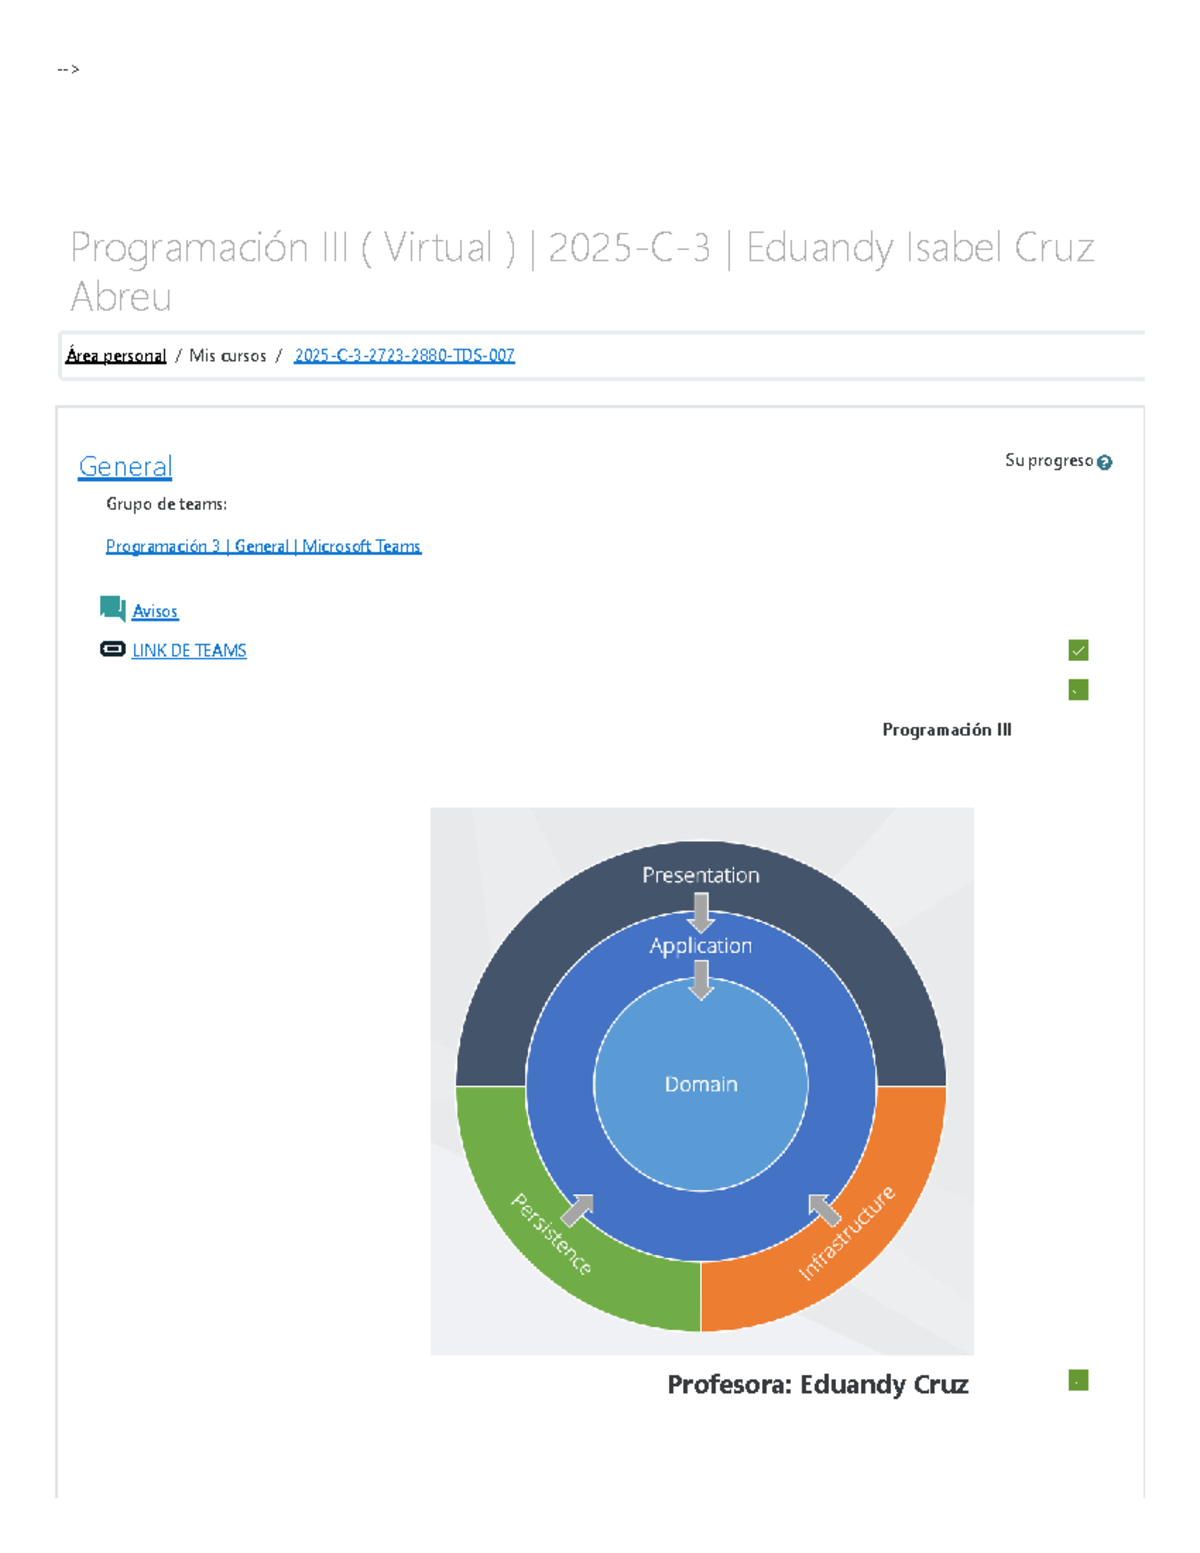Open the LINK DE TEAMS resource
Image resolution: width=1200 pixels, height=1553 pixels.
(189, 651)
